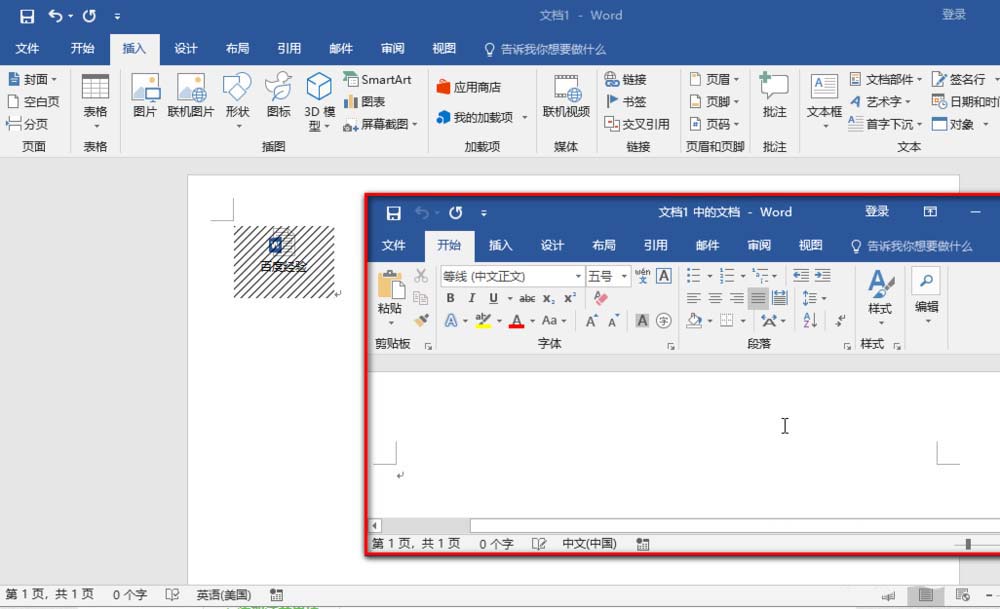Click the SmartArt icon in outer ribbon
Image resolution: width=1000 pixels, height=609 pixels.
pos(351,79)
